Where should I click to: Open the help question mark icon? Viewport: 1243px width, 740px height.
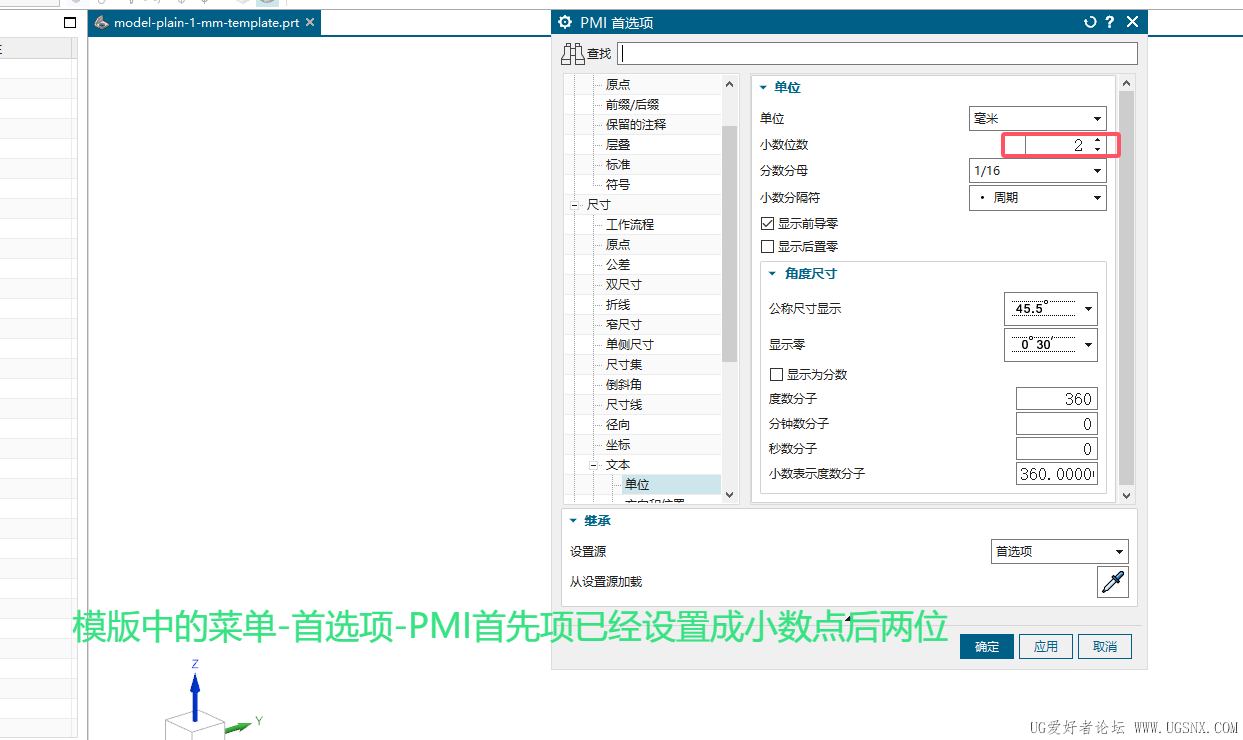click(x=1110, y=22)
